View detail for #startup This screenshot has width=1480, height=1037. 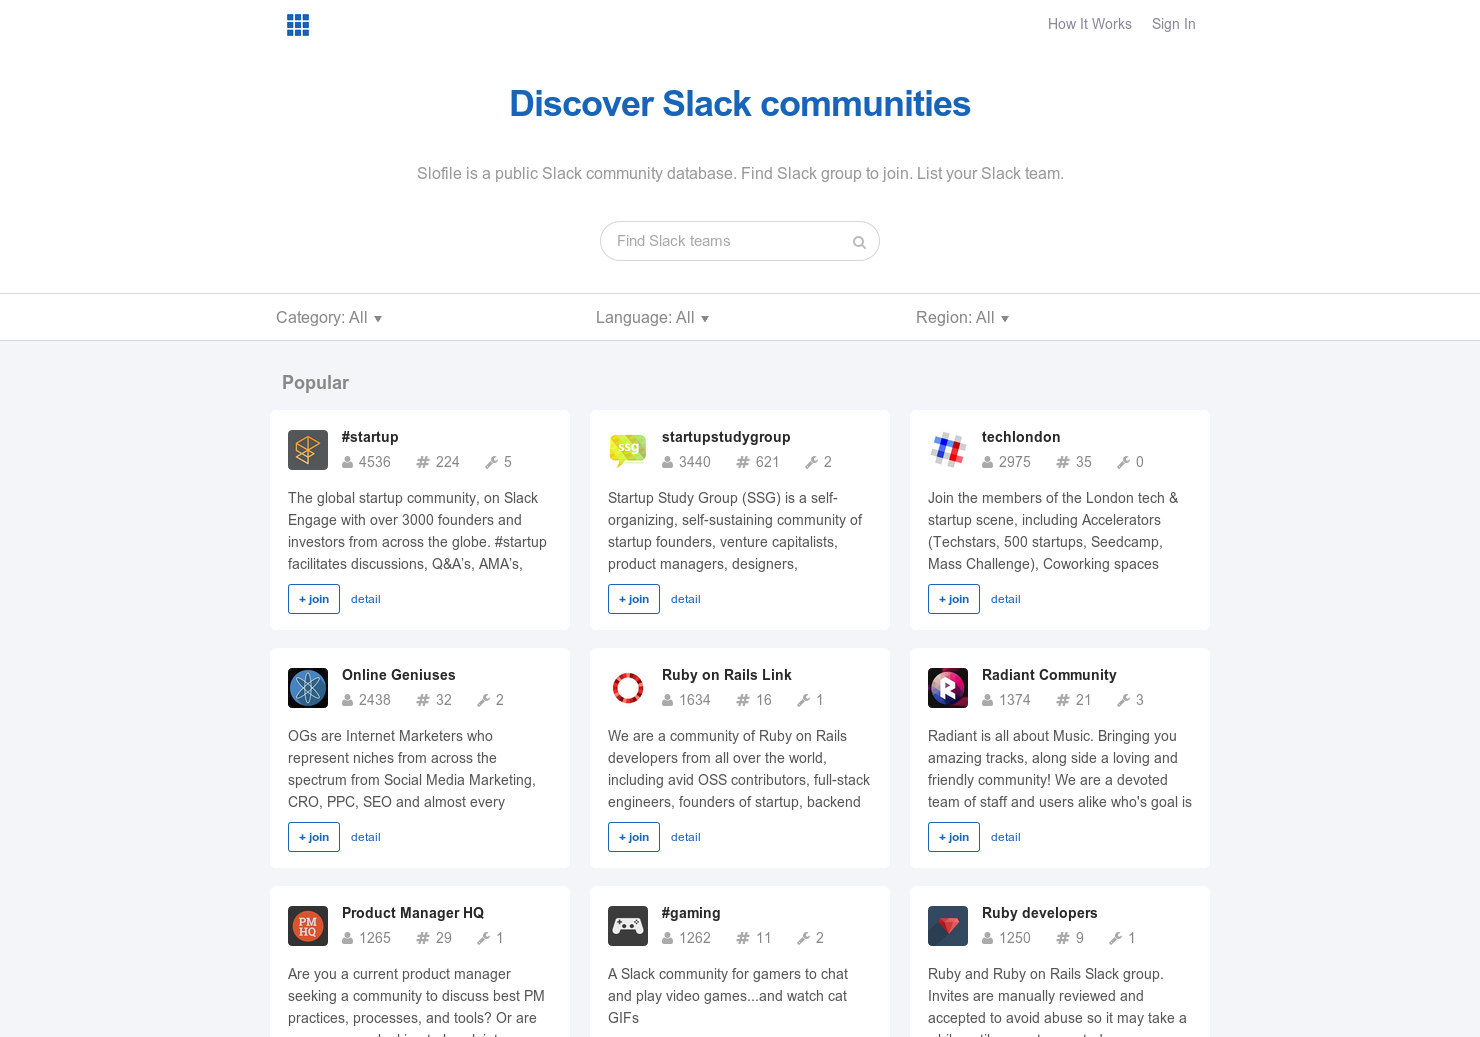[366, 599]
